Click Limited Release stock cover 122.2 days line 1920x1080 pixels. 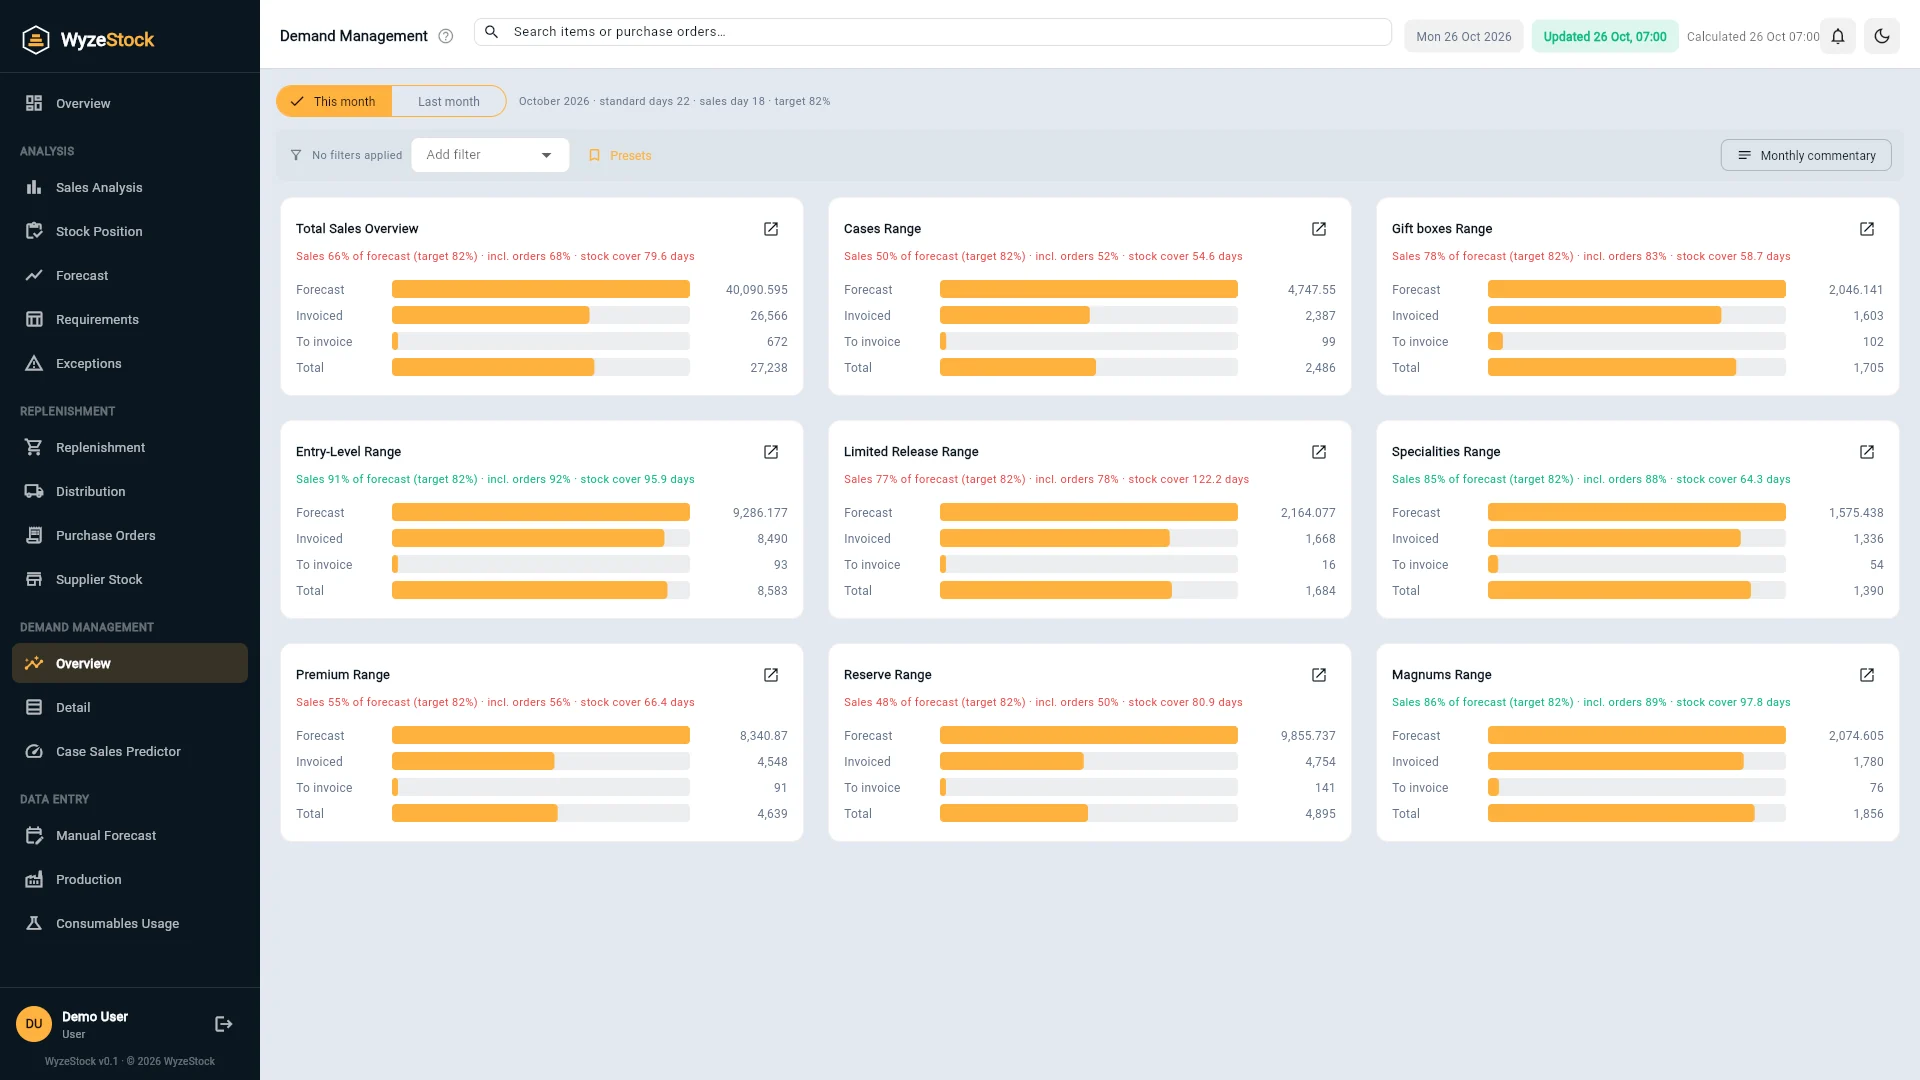click(x=1046, y=479)
